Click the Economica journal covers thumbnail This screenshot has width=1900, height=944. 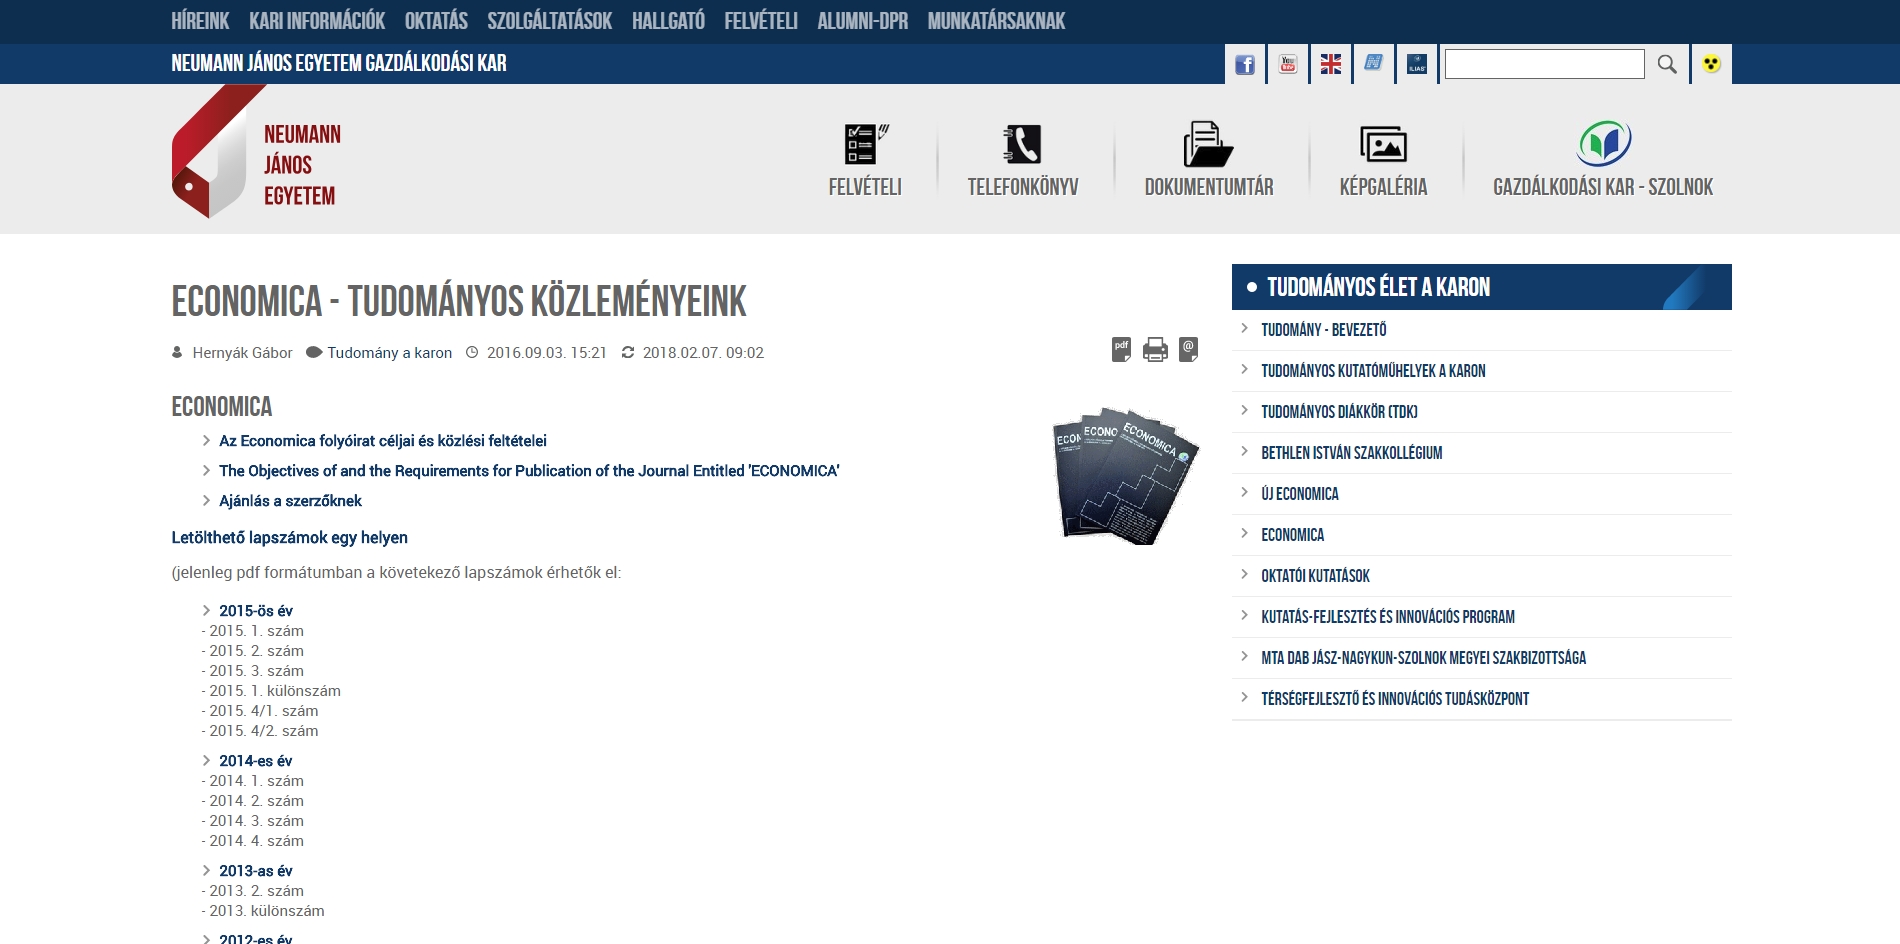(x=1126, y=474)
